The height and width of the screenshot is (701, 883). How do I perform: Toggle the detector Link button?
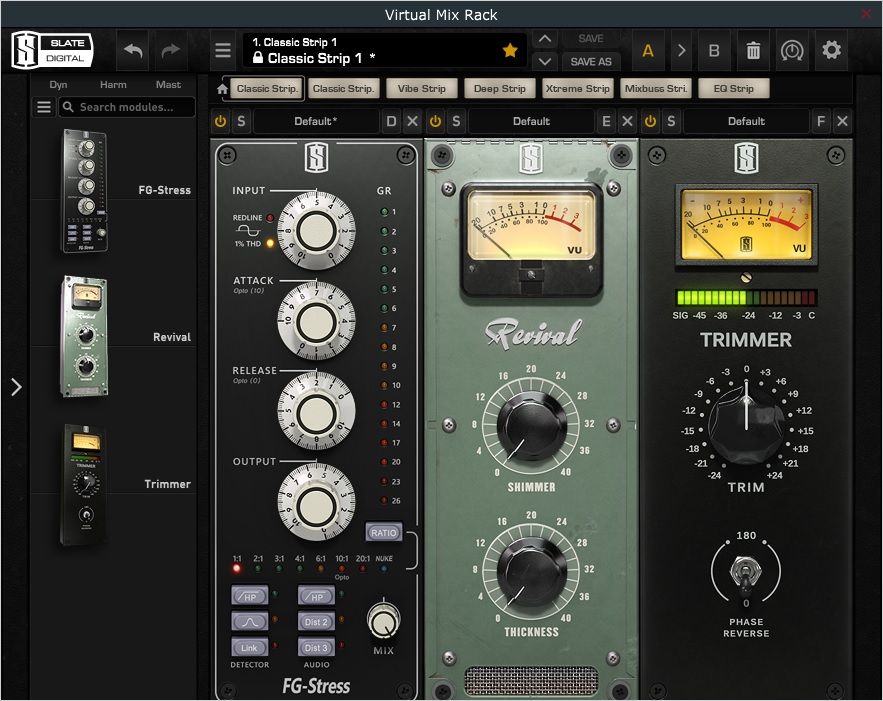pos(249,648)
